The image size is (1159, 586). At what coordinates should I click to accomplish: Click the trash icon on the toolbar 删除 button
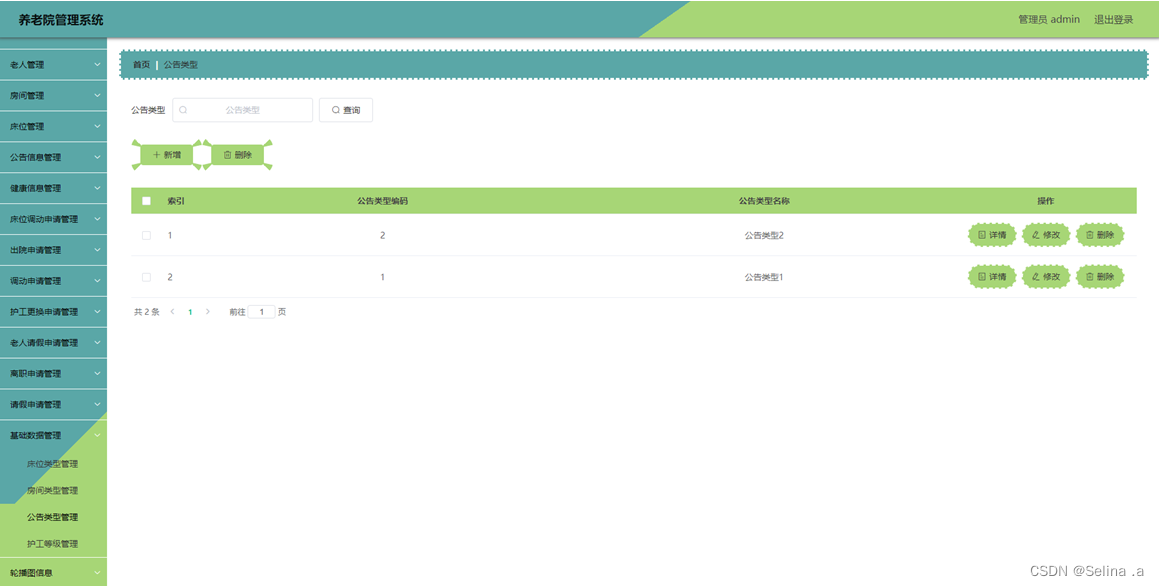click(x=227, y=155)
